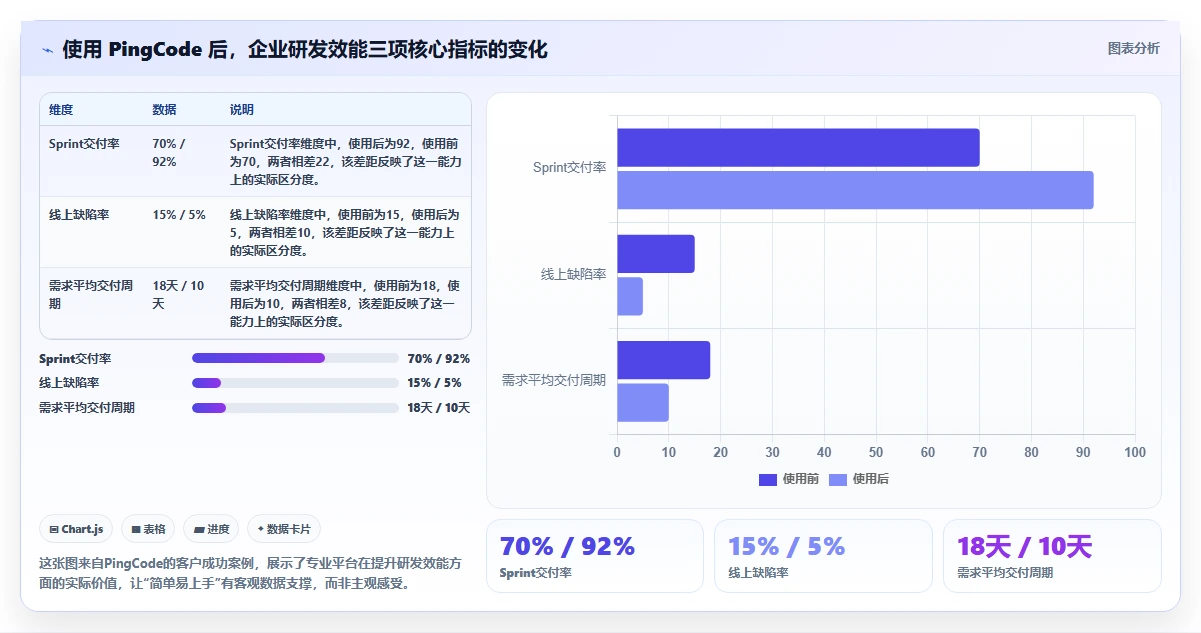
Task: Click the 需求平均交付周期 progress row label
Action: pos(87,407)
